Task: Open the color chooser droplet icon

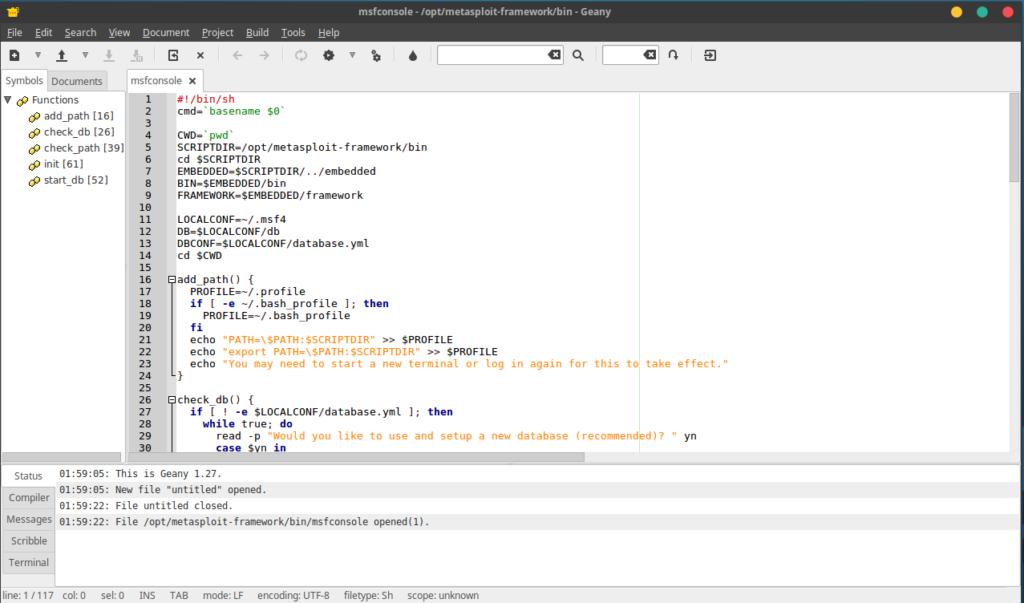Action: pyautogui.click(x=412, y=55)
